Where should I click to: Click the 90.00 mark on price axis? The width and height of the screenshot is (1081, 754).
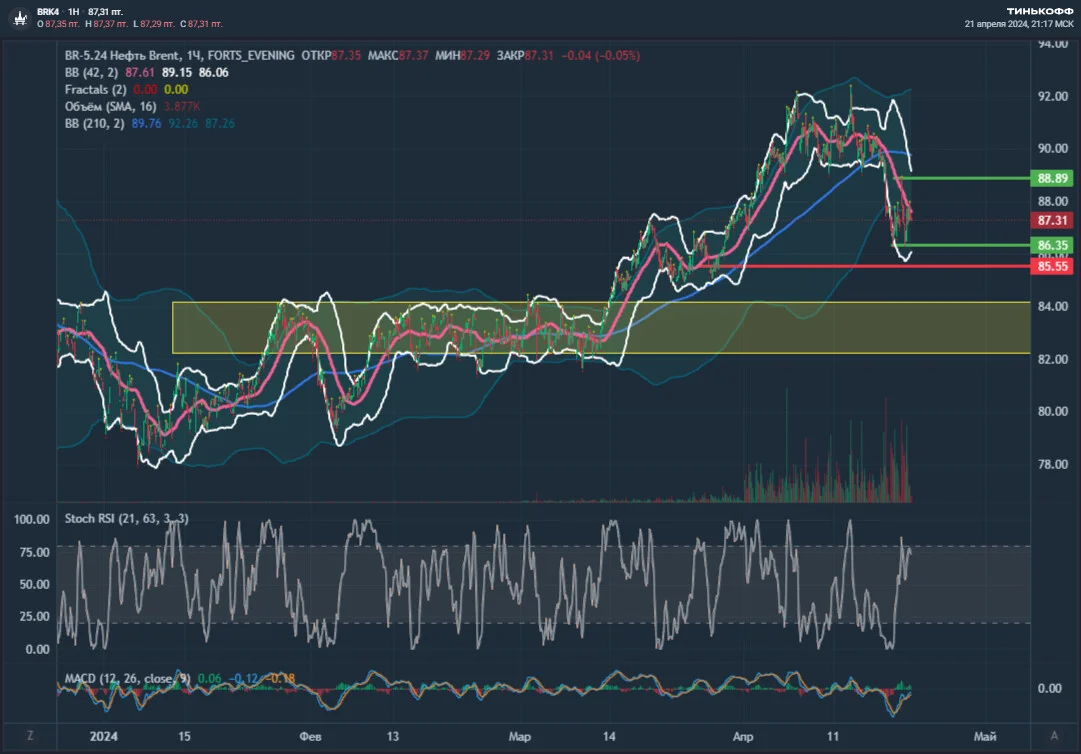1053,148
